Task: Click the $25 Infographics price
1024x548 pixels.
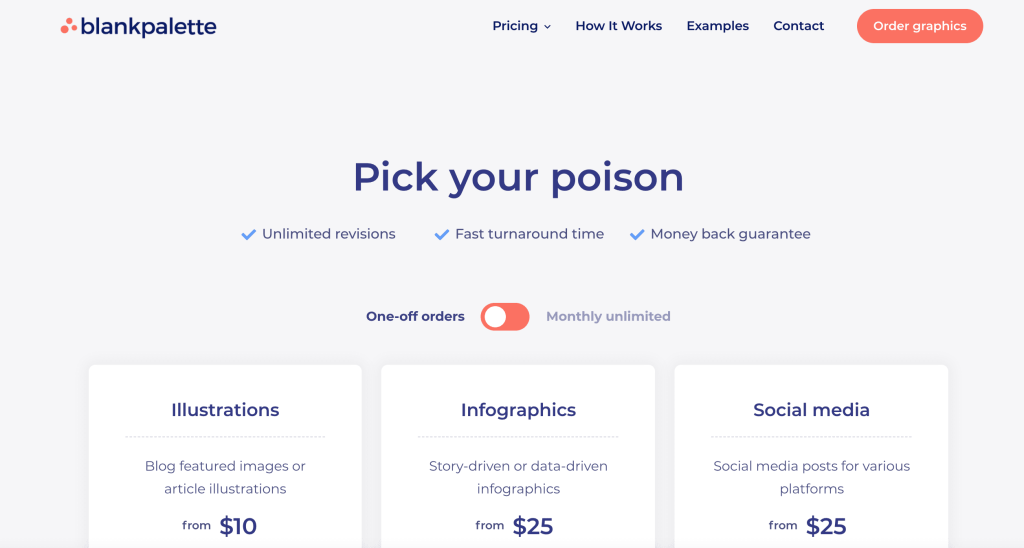Action: coord(532,526)
